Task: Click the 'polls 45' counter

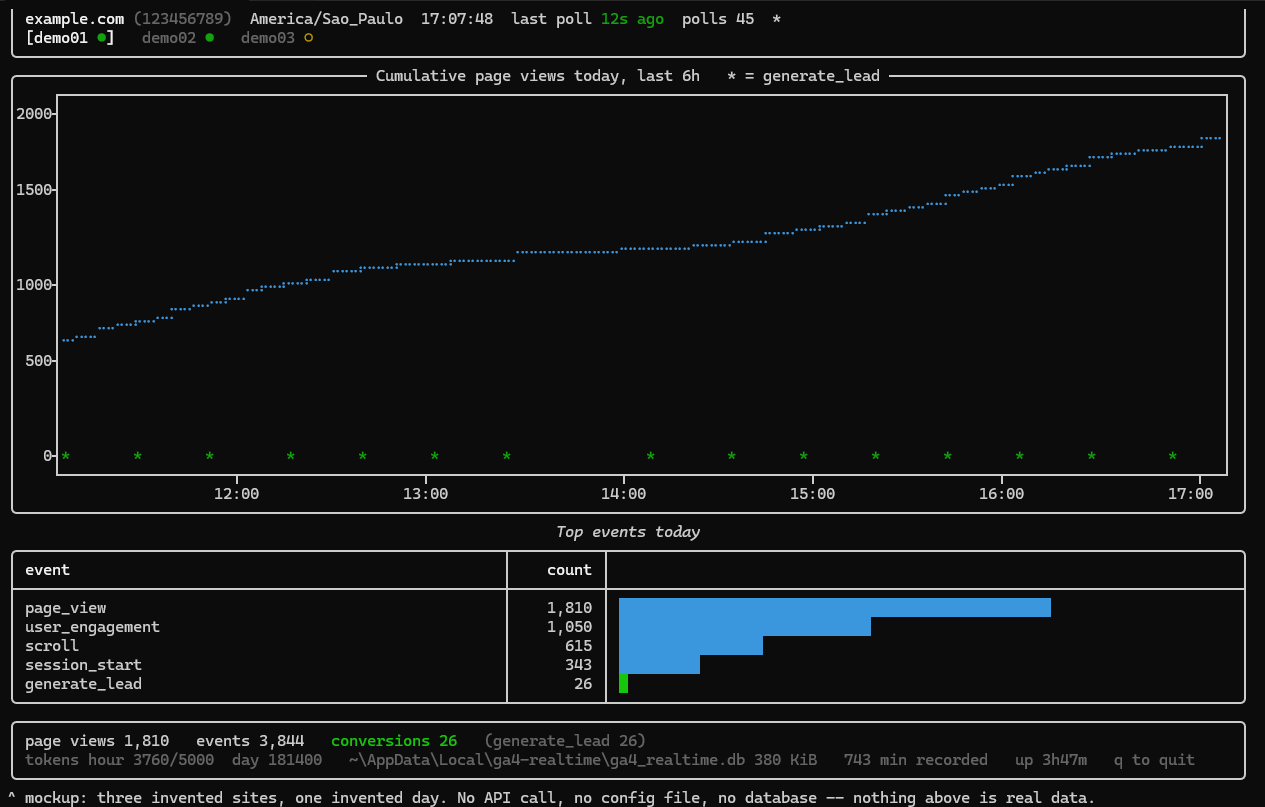Action: [718, 19]
